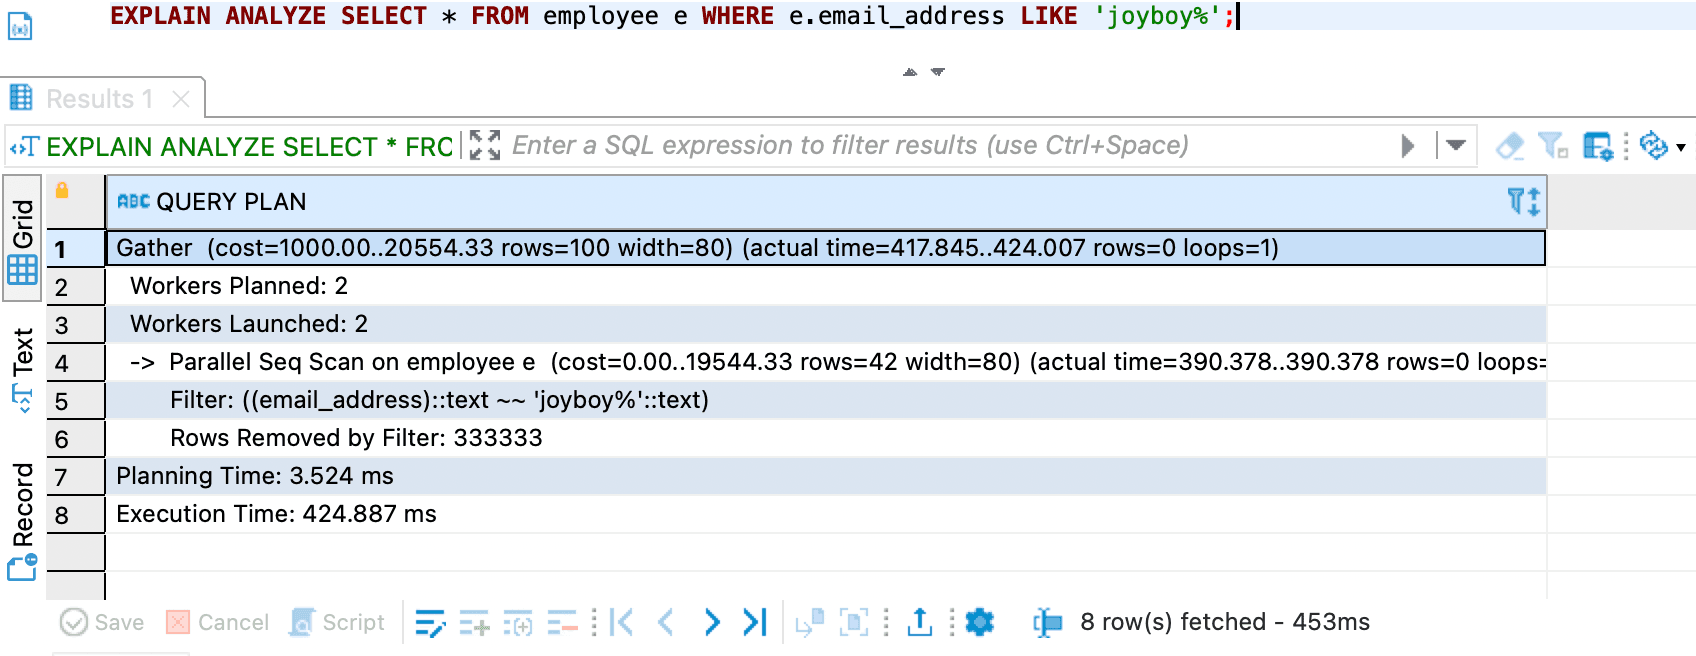Close the Results 1 tab

(181, 99)
